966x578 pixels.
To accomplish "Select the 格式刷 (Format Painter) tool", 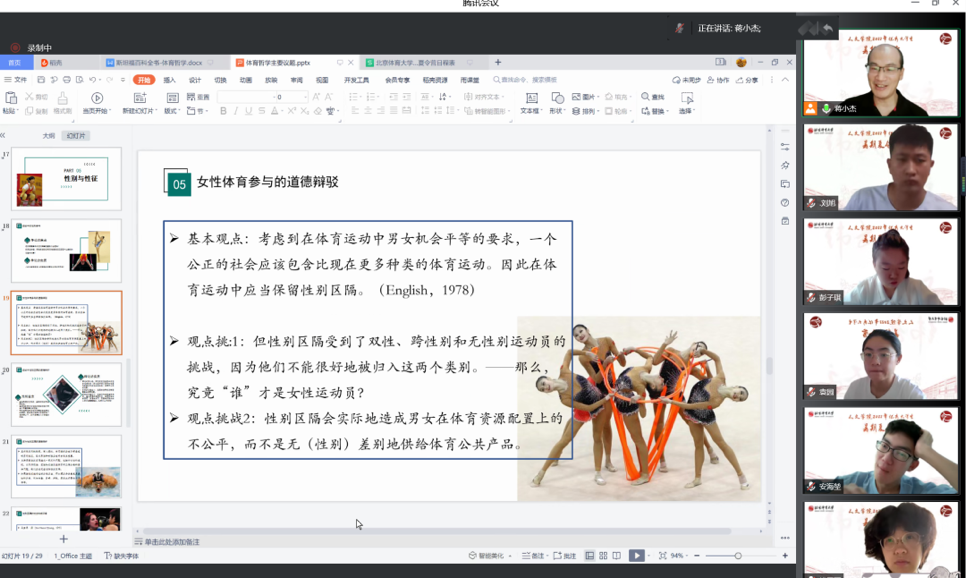I will [x=64, y=98].
